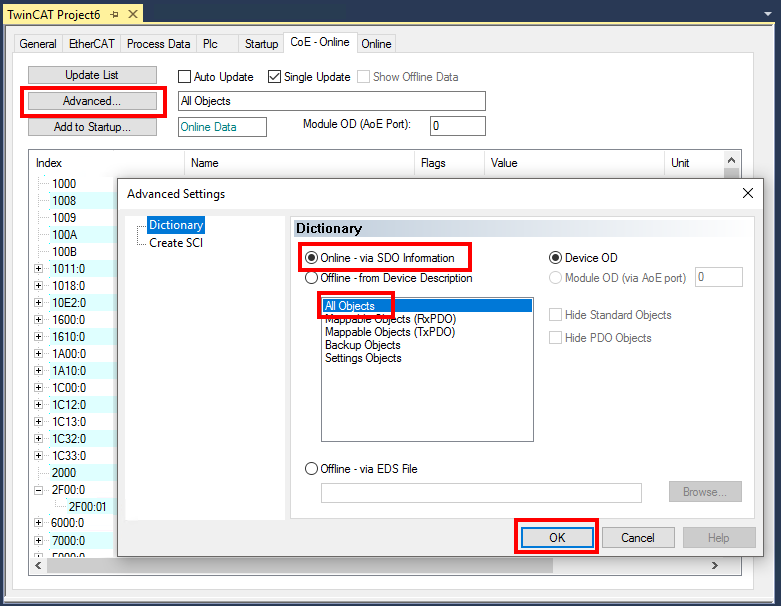The height and width of the screenshot is (607, 781).
Task: Switch to the Online tab
Action: (376, 44)
